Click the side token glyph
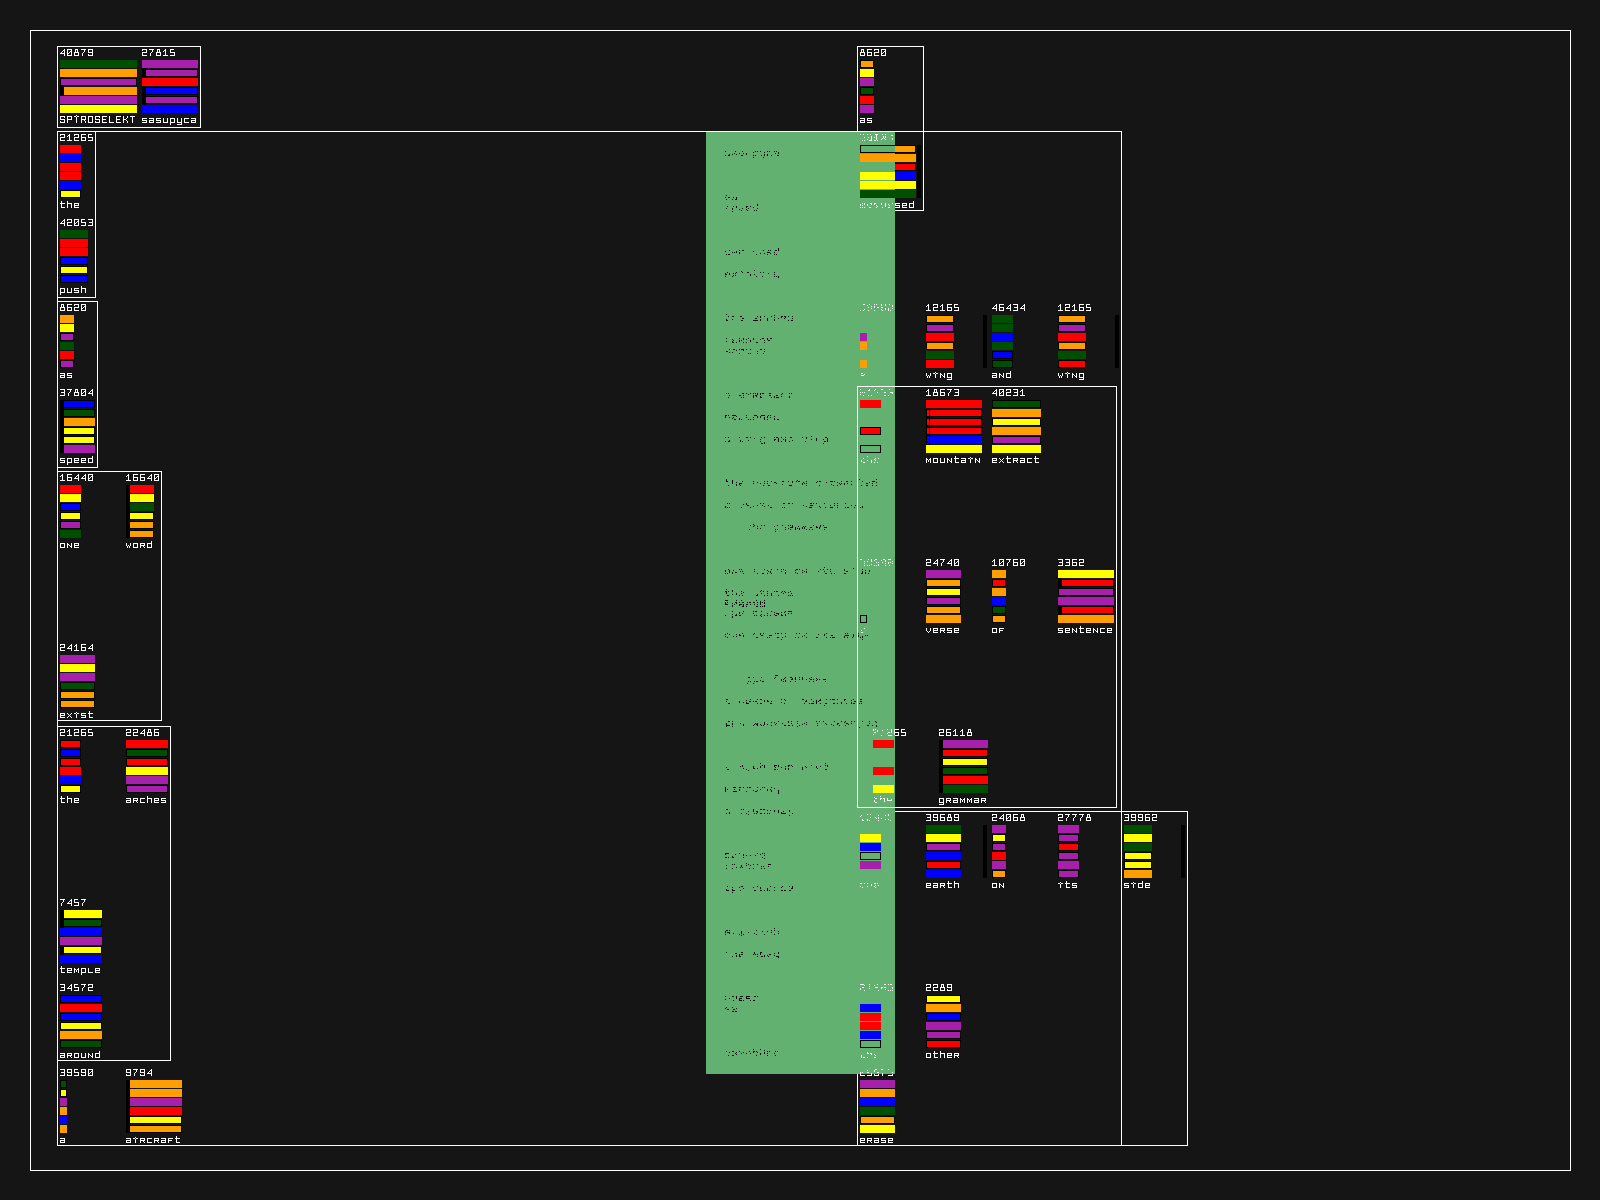 click(1138, 851)
